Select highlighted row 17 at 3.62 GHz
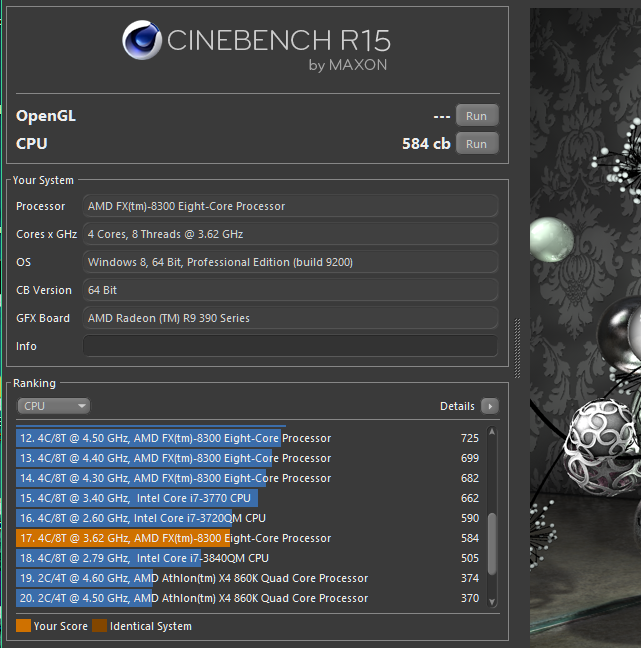 pos(250,538)
